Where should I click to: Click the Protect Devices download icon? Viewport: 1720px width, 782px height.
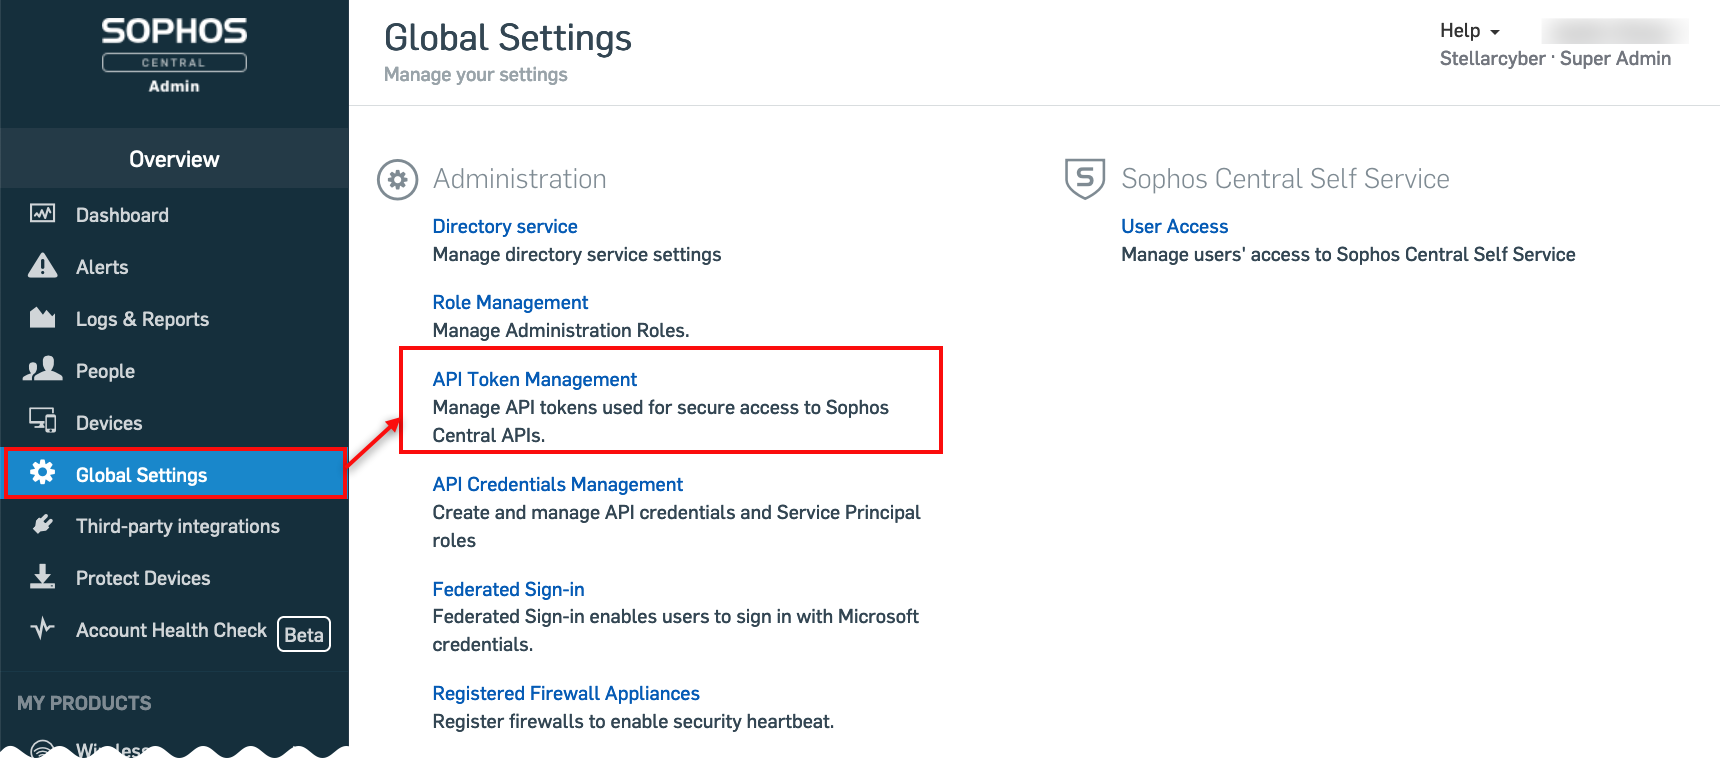[x=42, y=577]
